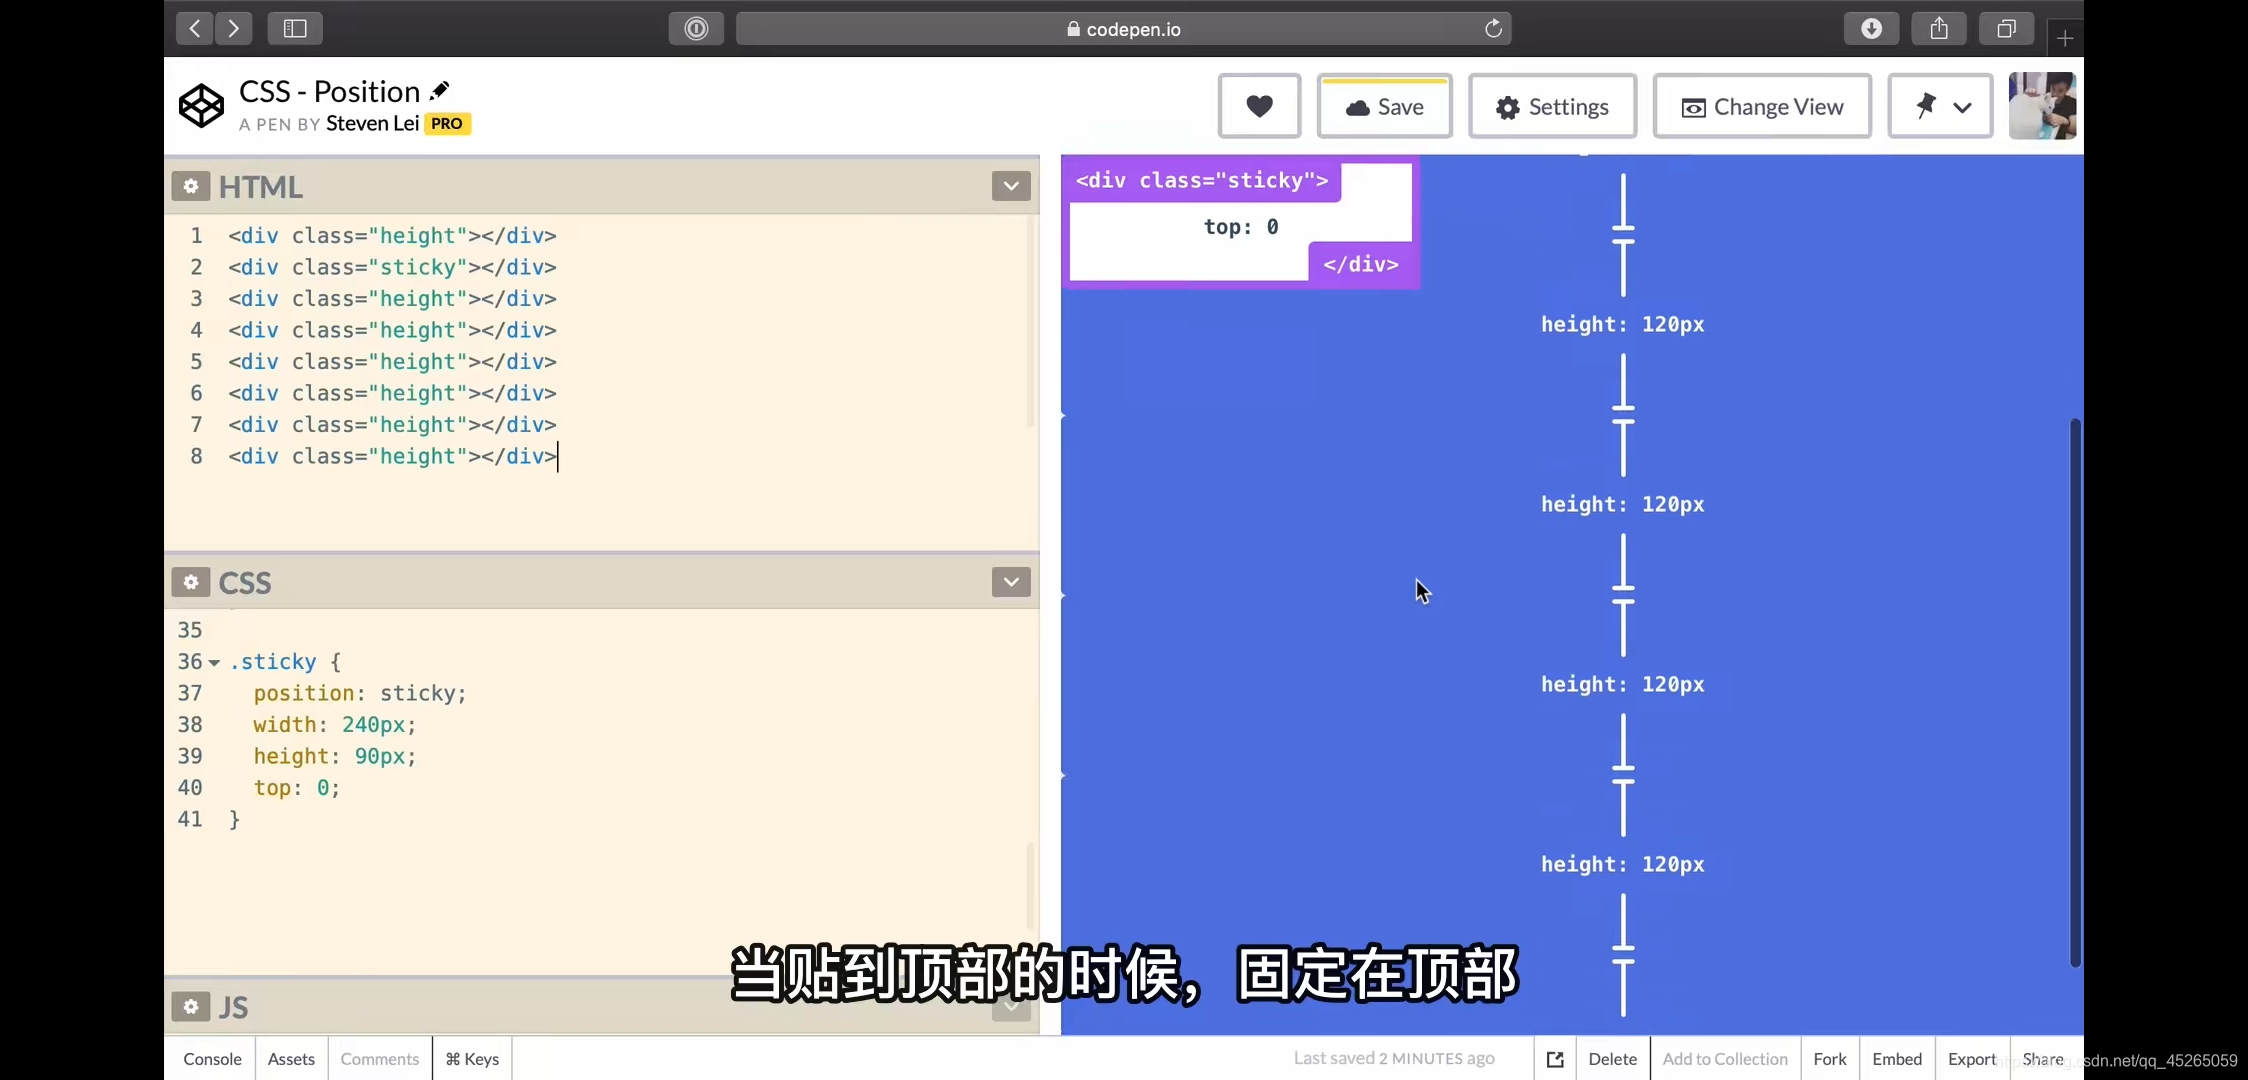Show keyboard shortcuts via Keys

click(472, 1059)
